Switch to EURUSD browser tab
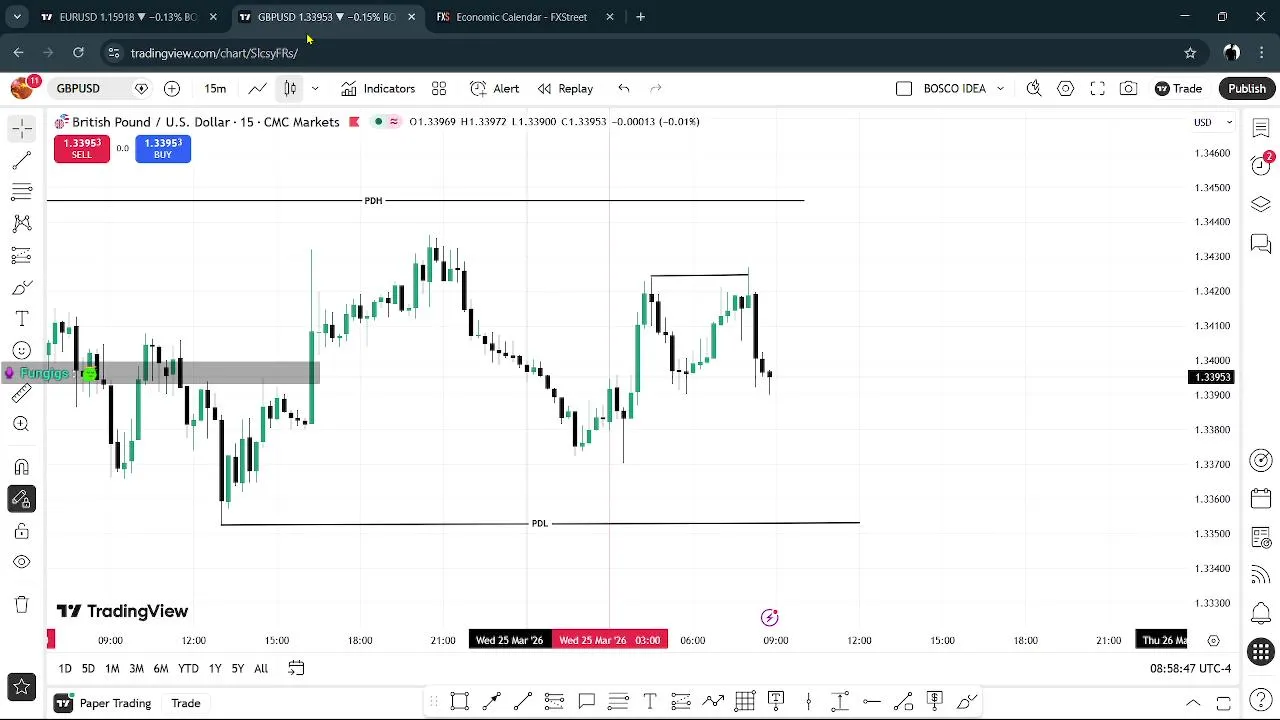Screen dimensions: 1280x720 coord(128,17)
